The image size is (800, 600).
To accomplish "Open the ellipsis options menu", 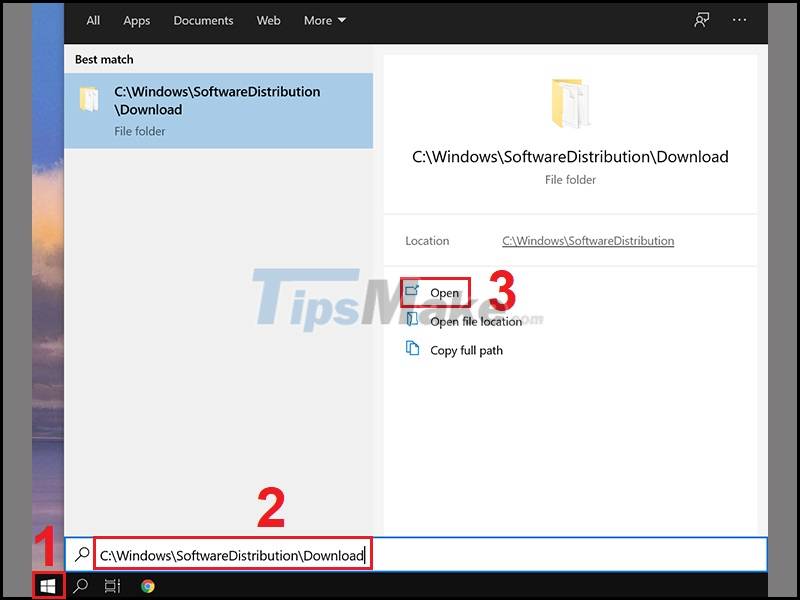I will click(x=738, y=20).
